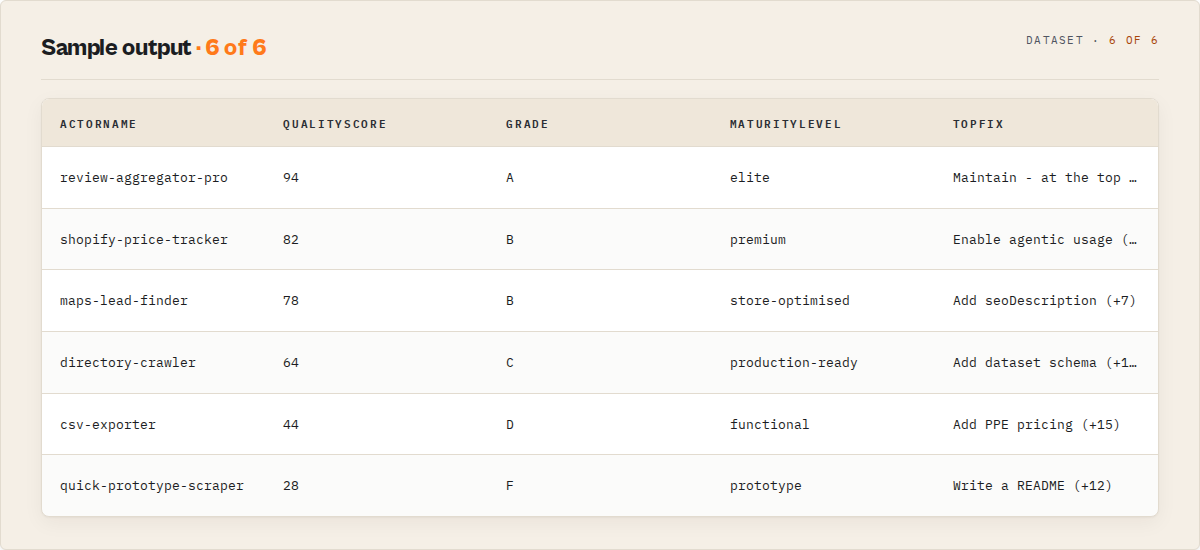Click the TOPFIX column header
1200x550 pixels.
pyautogui.click(x=978, y=124)
